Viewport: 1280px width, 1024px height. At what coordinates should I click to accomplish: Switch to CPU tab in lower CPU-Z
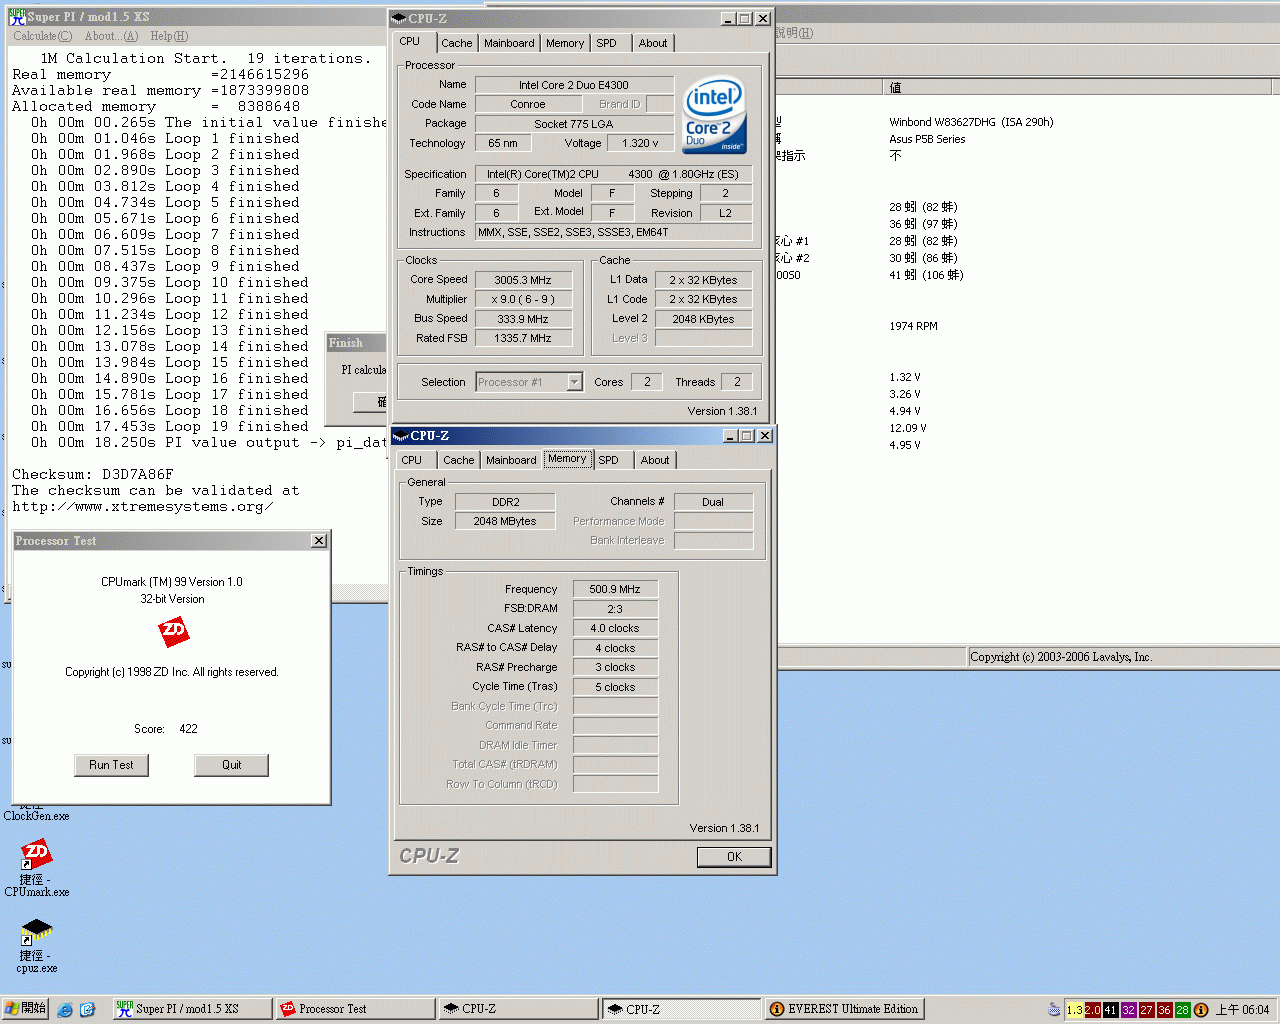click(x=412, y=460)
